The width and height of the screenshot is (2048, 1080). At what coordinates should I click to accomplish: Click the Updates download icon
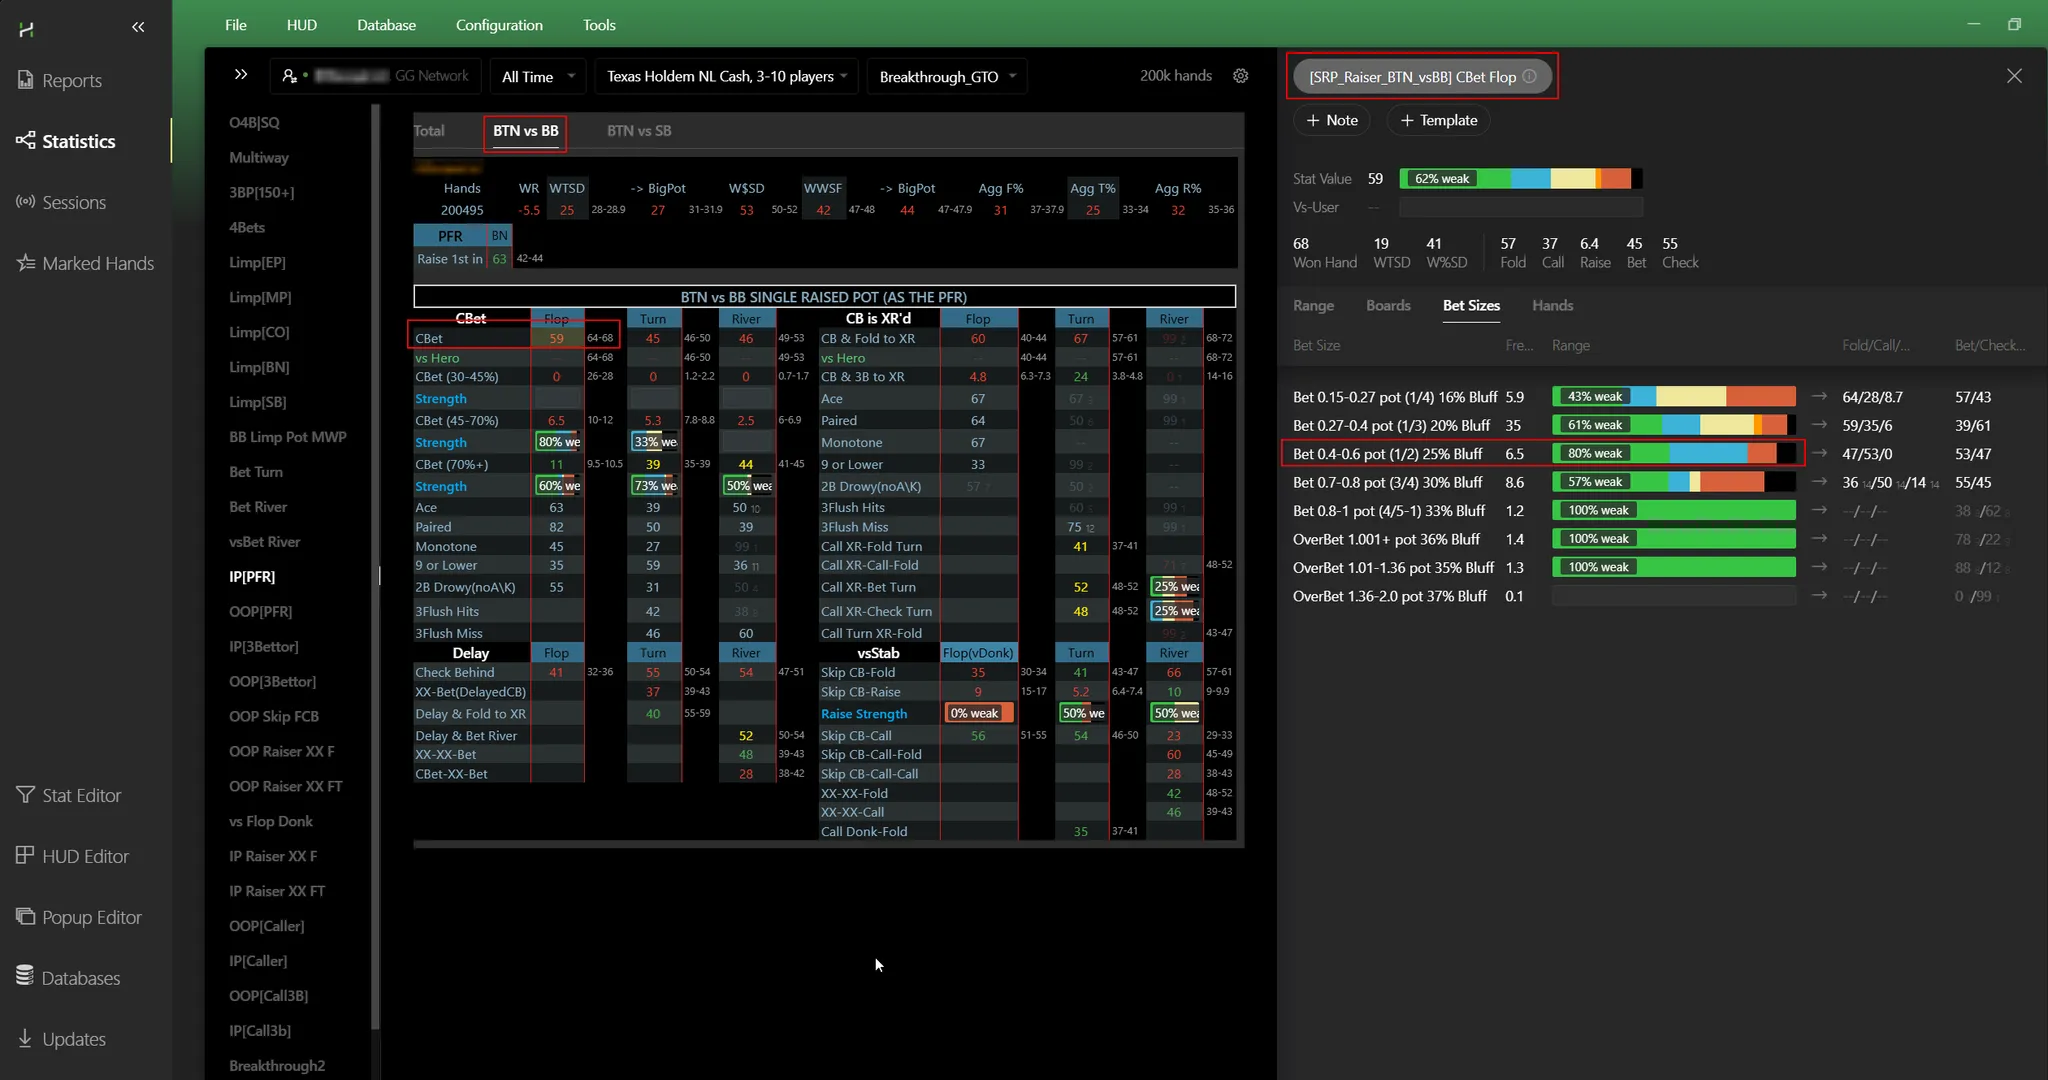pyautogui.click(x=26, y=1038)
